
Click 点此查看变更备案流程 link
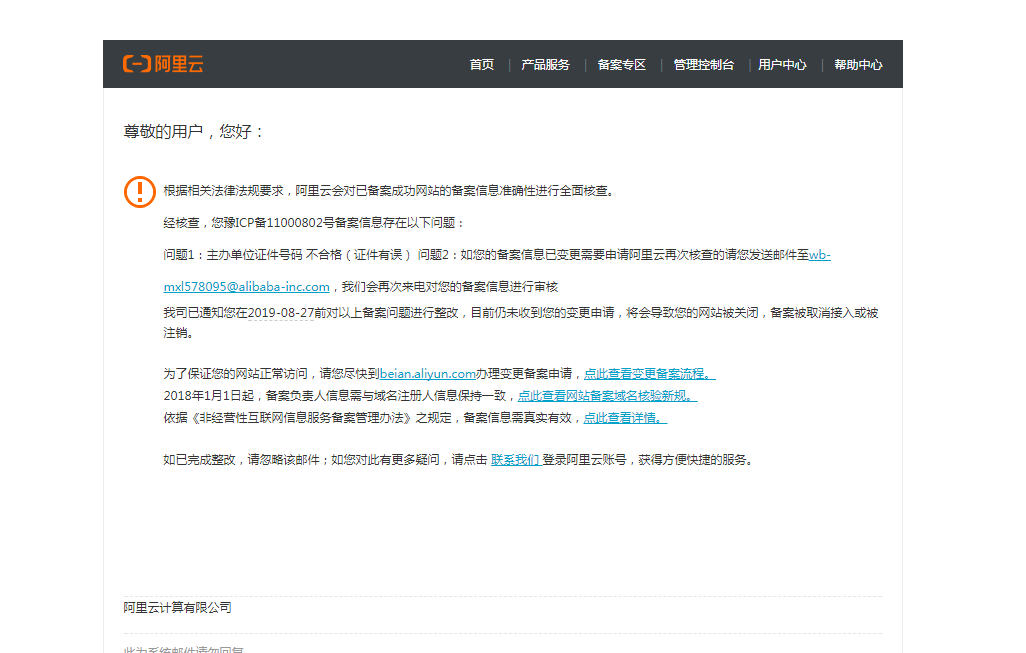coord(649,374)
